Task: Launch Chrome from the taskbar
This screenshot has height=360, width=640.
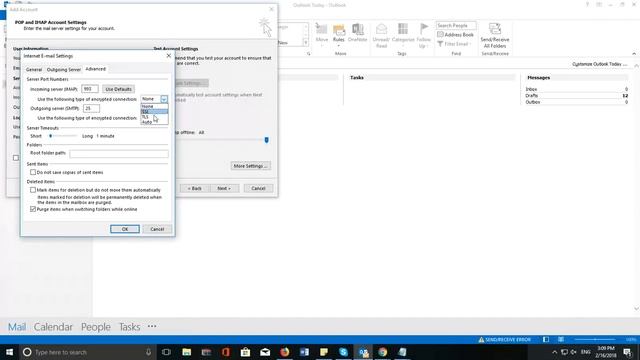Action: tap(382, 352)
